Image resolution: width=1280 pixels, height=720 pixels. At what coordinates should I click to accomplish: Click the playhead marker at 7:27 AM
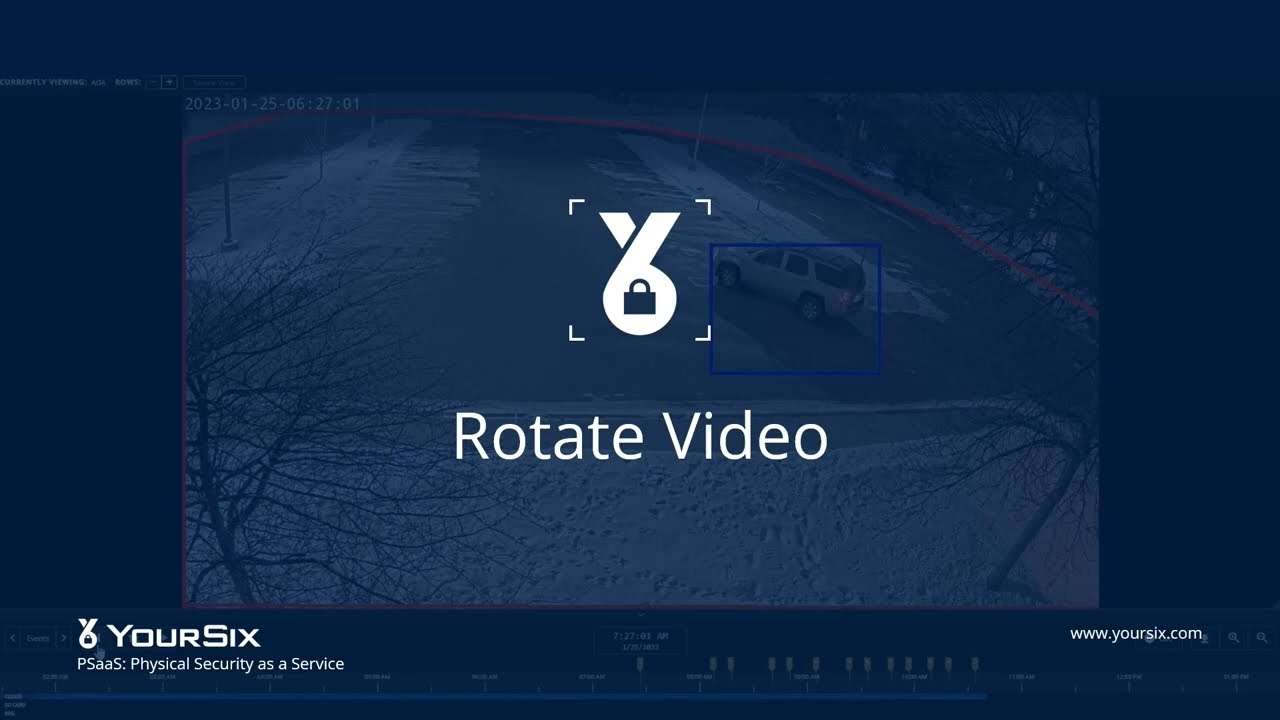[x=640, y=664]
